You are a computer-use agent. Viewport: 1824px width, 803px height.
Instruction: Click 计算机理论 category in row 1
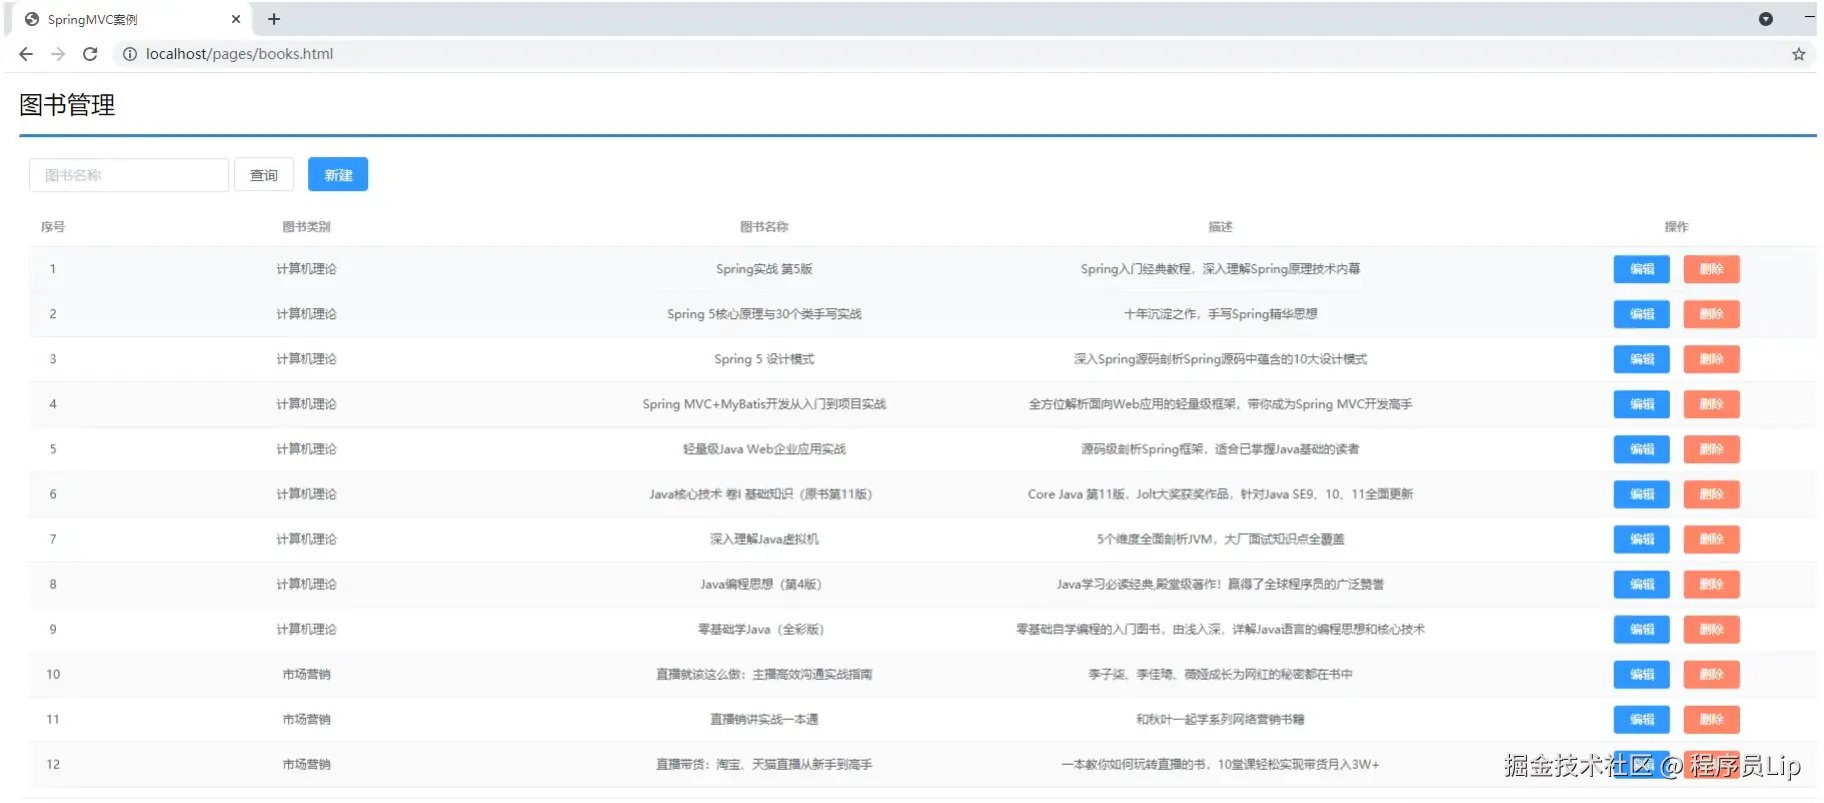306,269
